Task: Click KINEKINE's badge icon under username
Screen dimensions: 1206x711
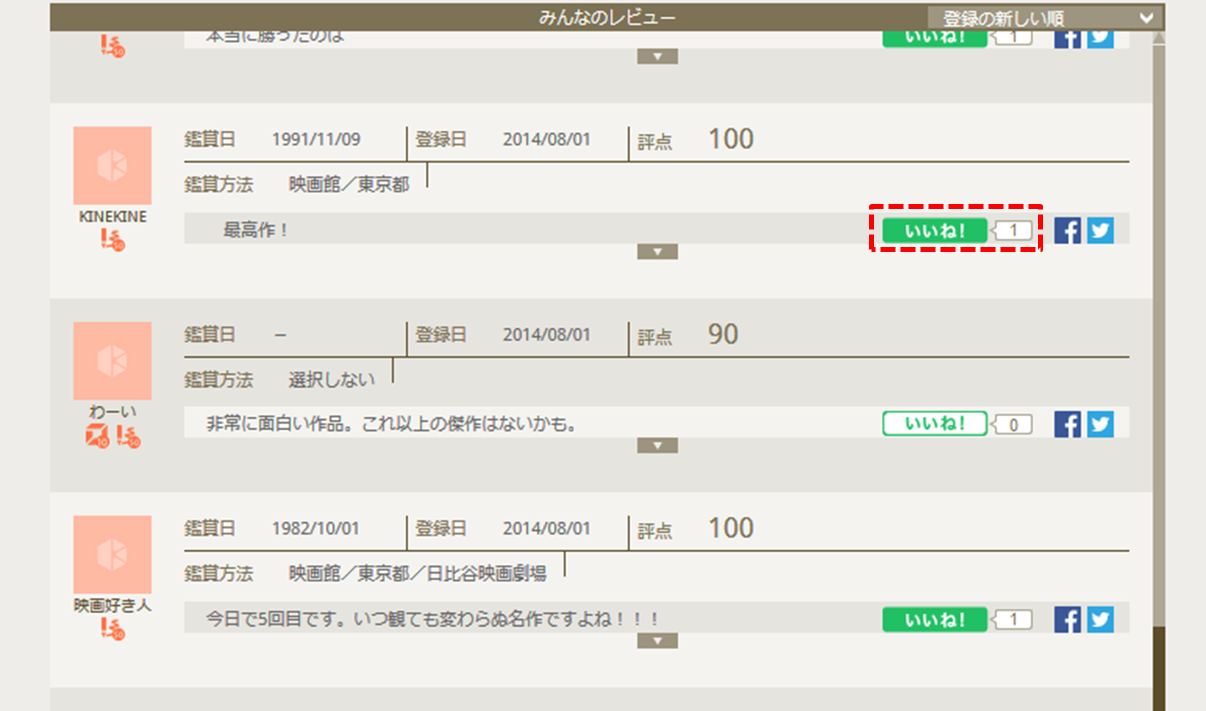Action: (x=113, y=240)
